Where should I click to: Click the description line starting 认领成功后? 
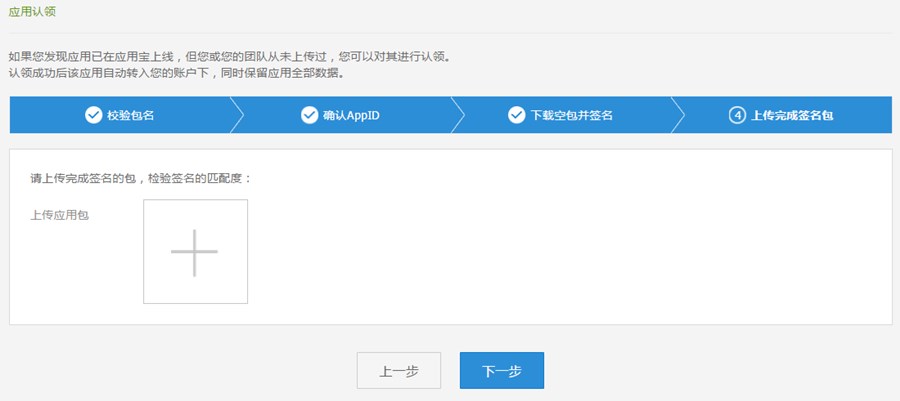(177, 73)
